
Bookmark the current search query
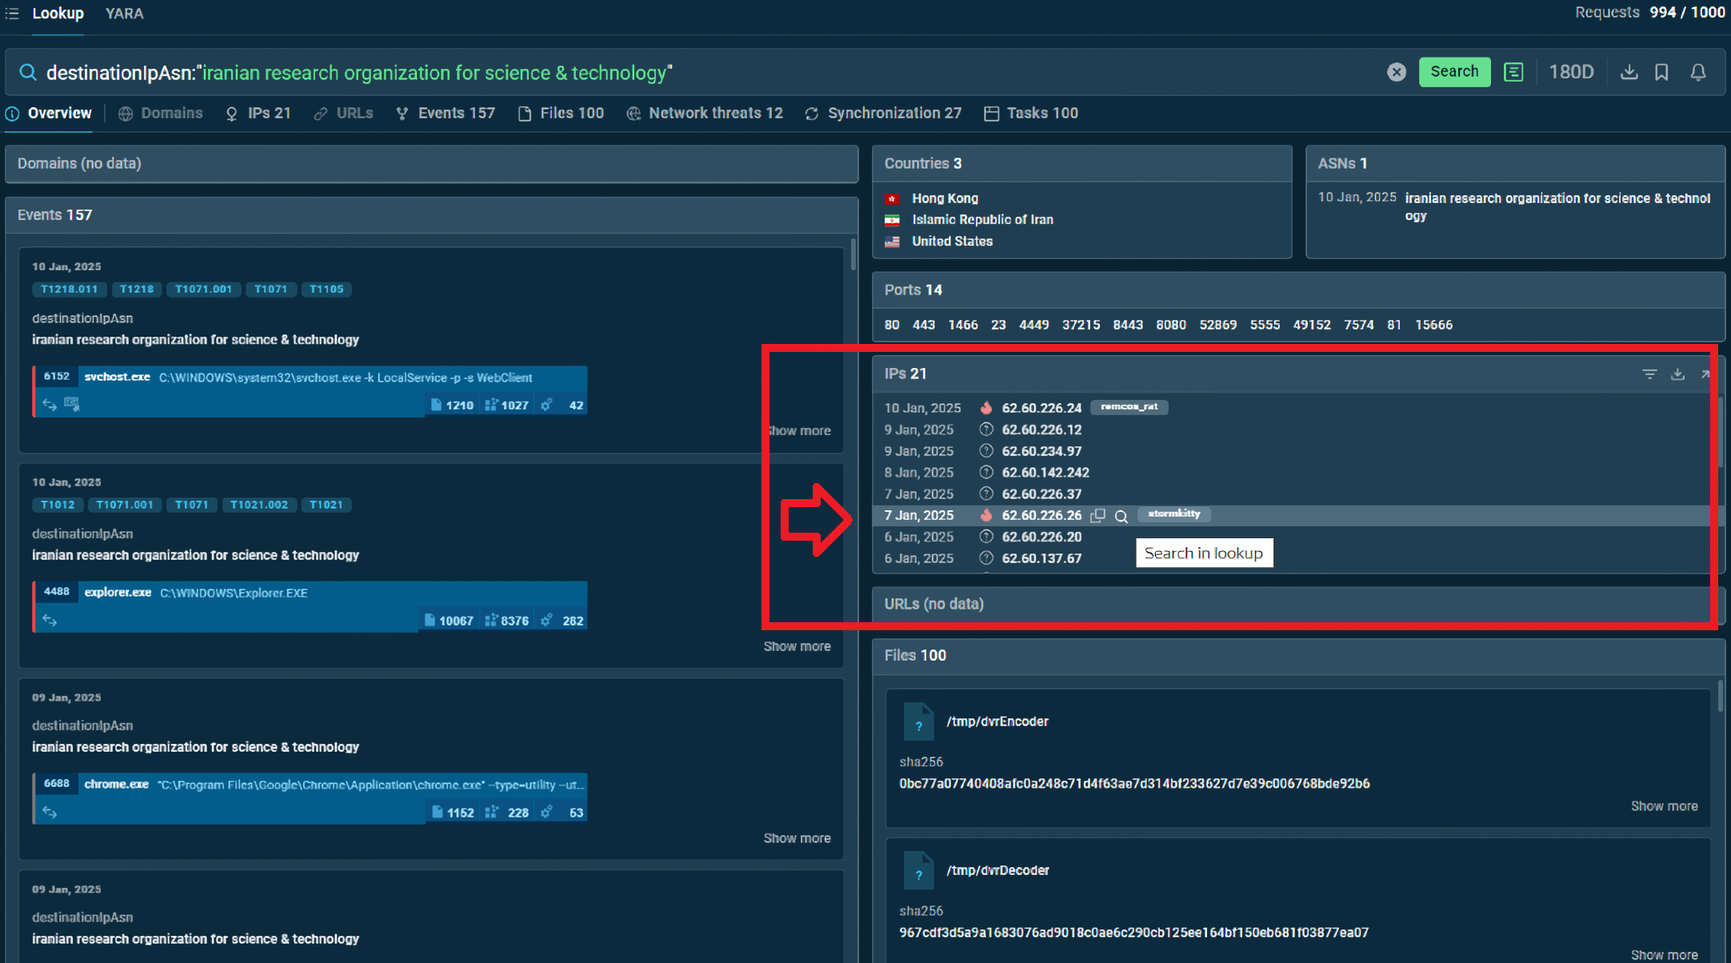(1662, 71)
